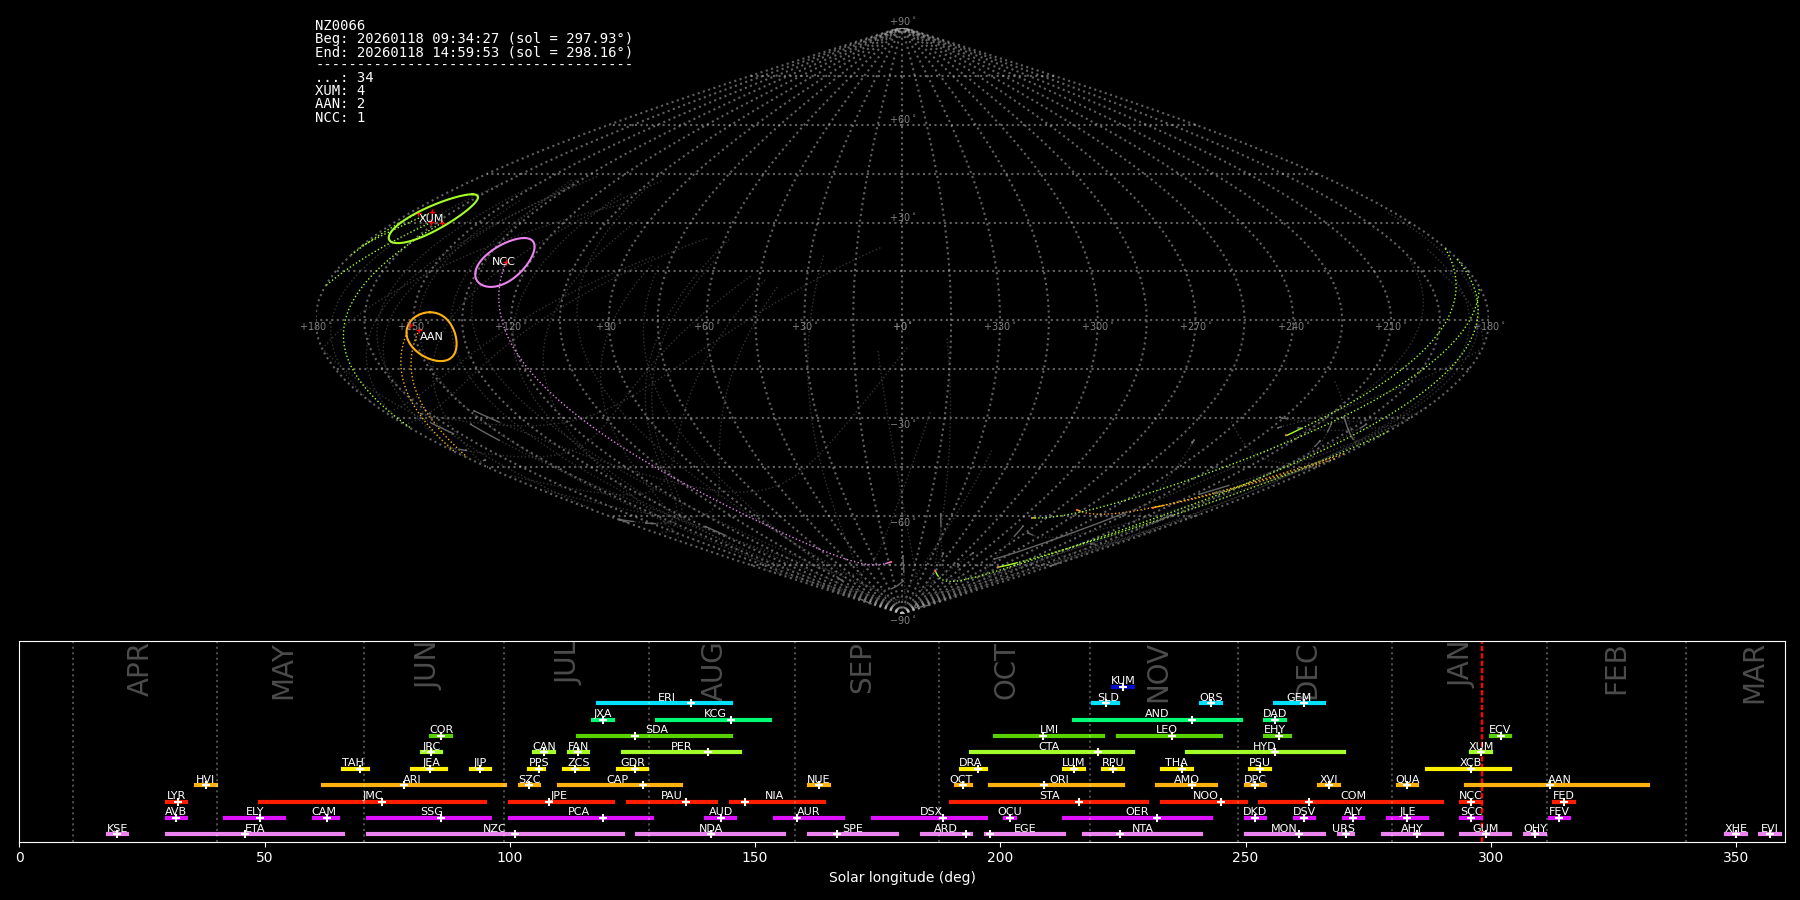The width and height of the screenshot is (1800, 900).
Task: Click the STA red shower bar
Action: coord(1049,801)
